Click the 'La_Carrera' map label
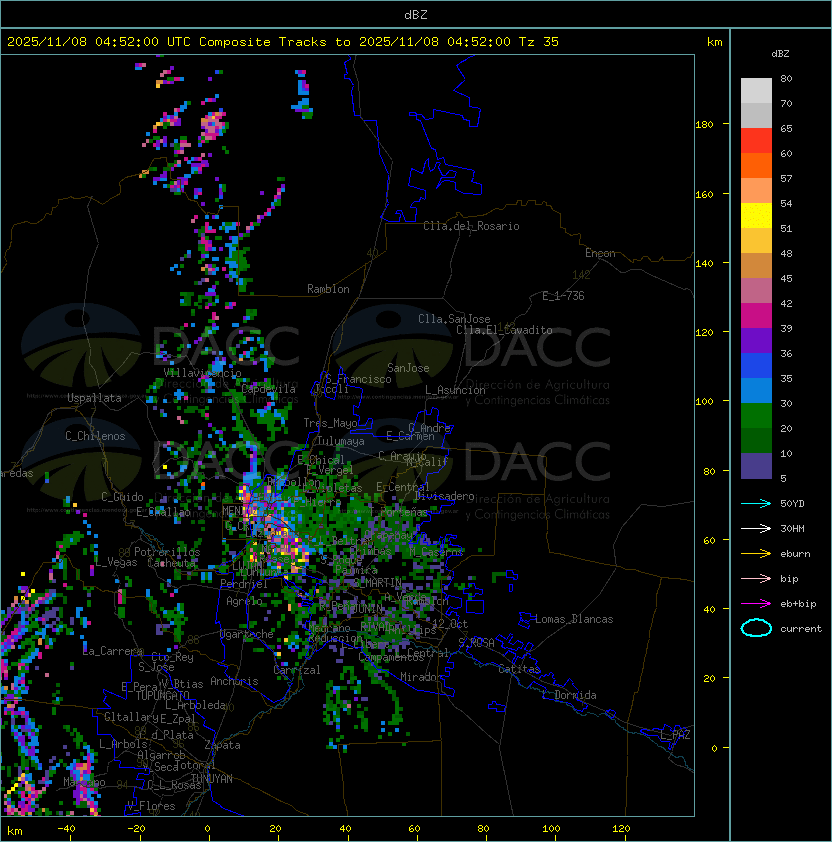 click(x=113, y=651)
